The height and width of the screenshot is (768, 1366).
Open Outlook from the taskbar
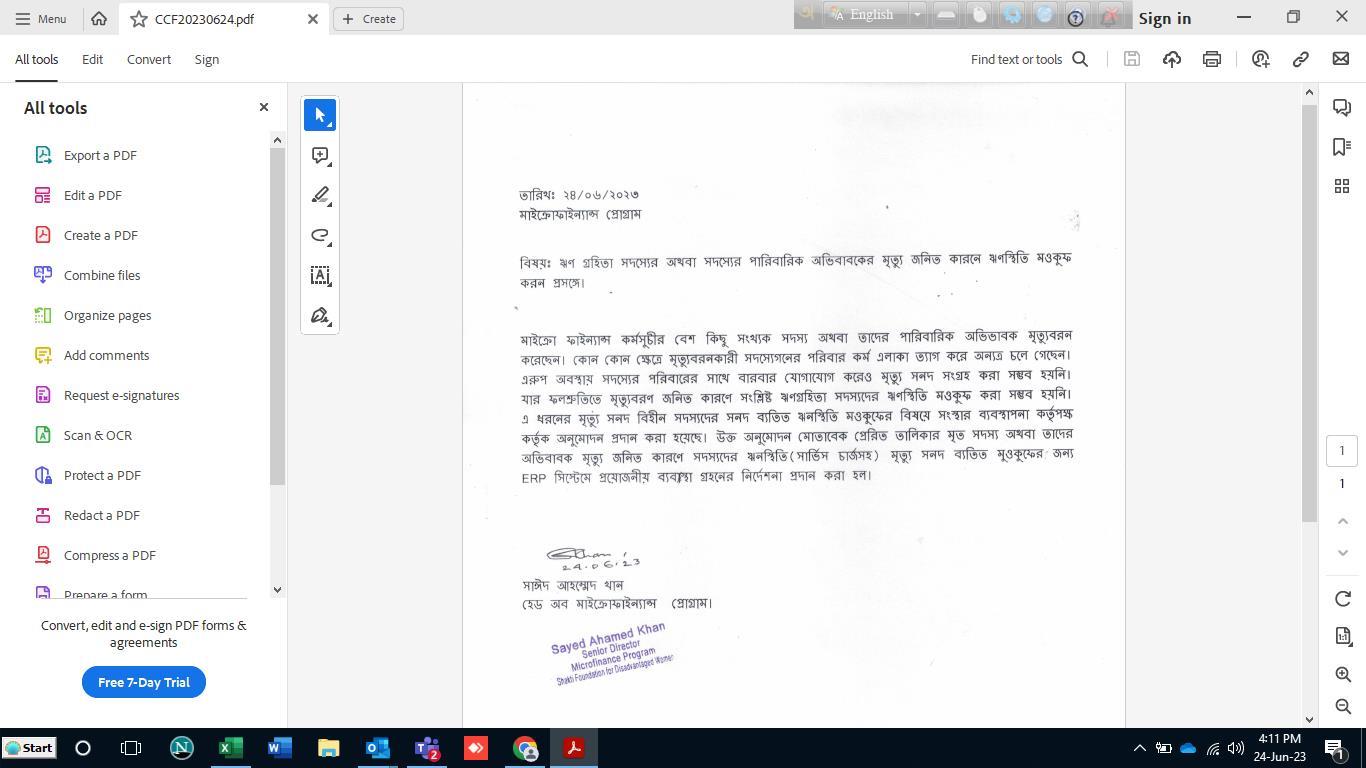(378, 748)
